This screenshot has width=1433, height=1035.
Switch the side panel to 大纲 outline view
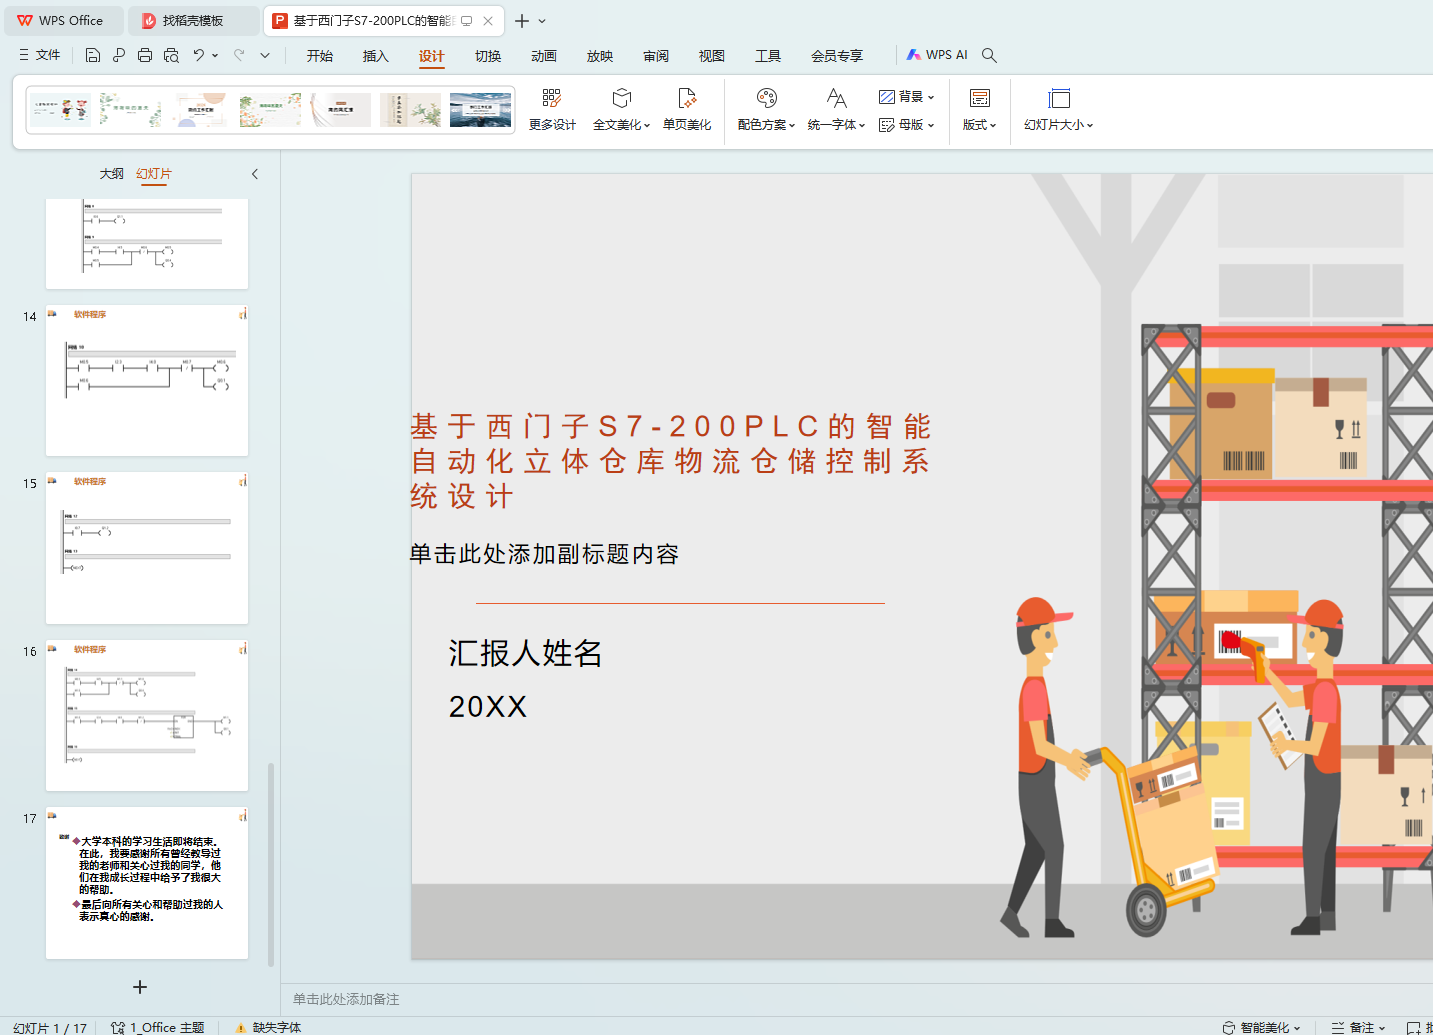[112, 174]
